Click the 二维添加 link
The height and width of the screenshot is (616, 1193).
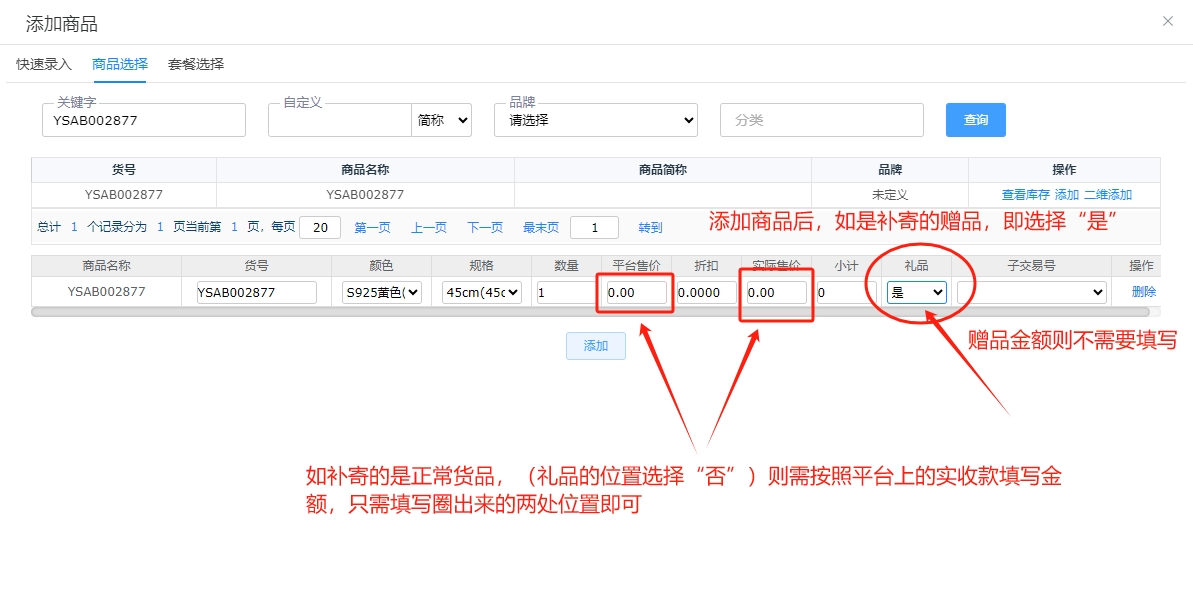point(1108,195)
